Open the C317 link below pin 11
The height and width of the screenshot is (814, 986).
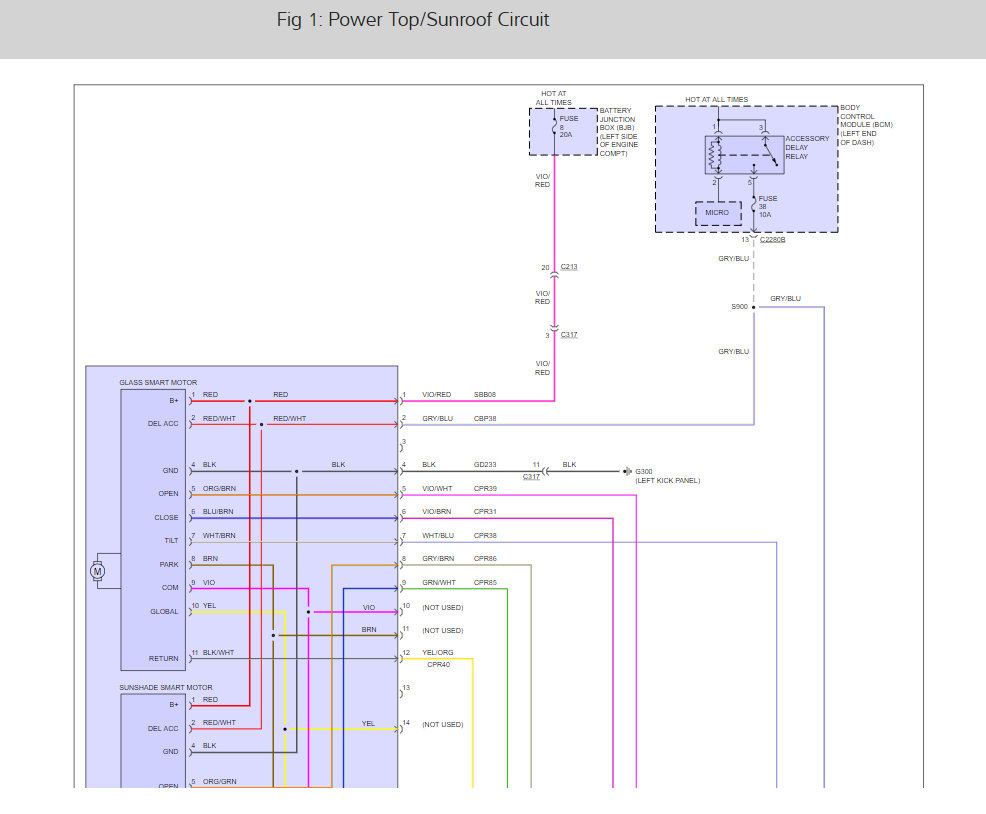[x=531, y=477]
